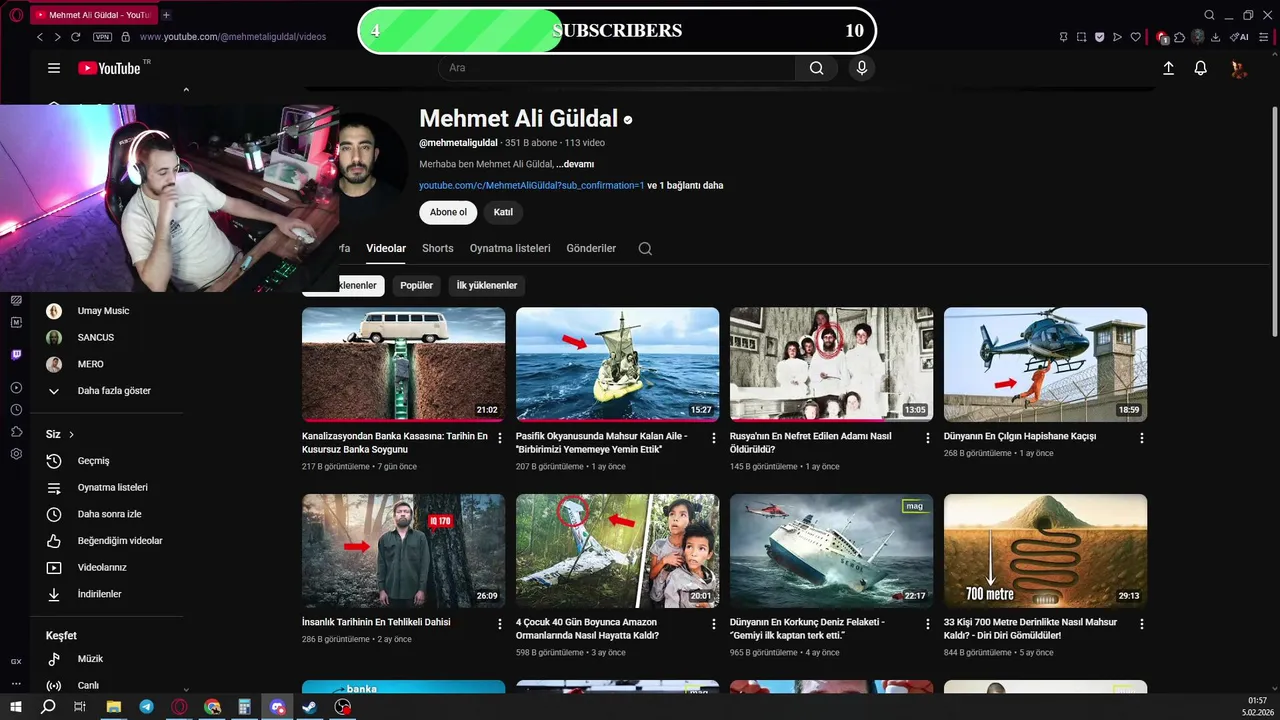The width and height of the screenshot is (1280, 720).
Task: Open options menu for Kanalizasyondan Banka Kasasına video
Action: pos(500,438)
